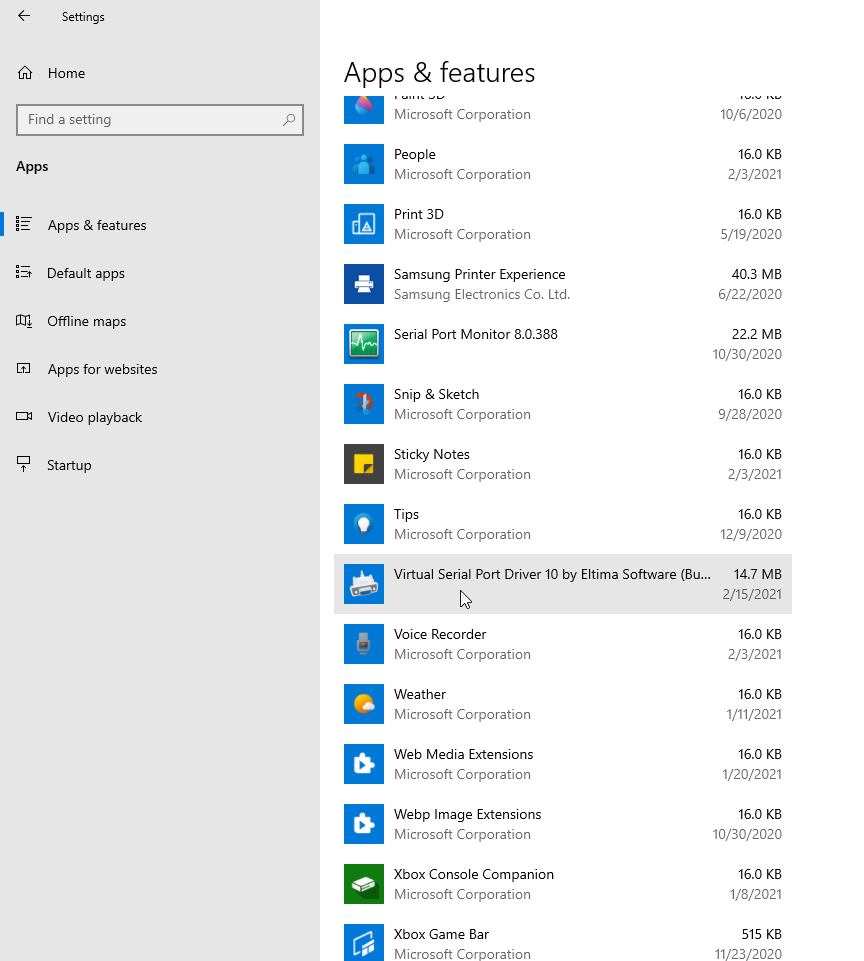Click the Apps for websites sidebar icon
The height and width of the screenshot is (961, 864).
coord(23,368)
